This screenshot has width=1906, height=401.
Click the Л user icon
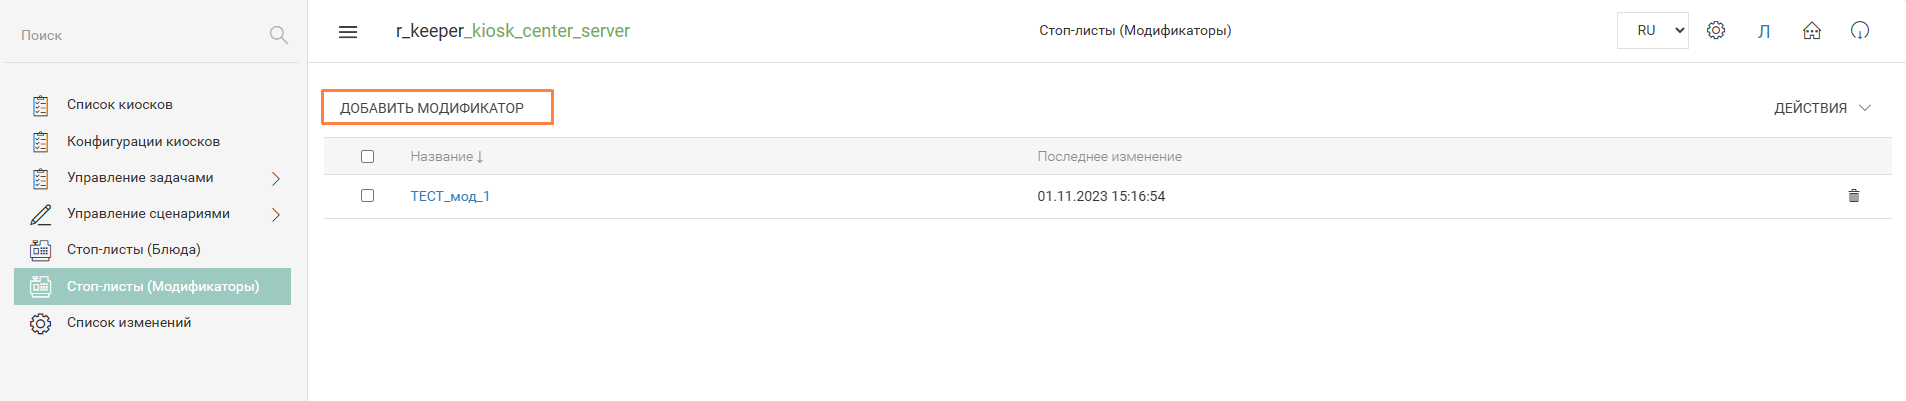(x=1764, y=31)
